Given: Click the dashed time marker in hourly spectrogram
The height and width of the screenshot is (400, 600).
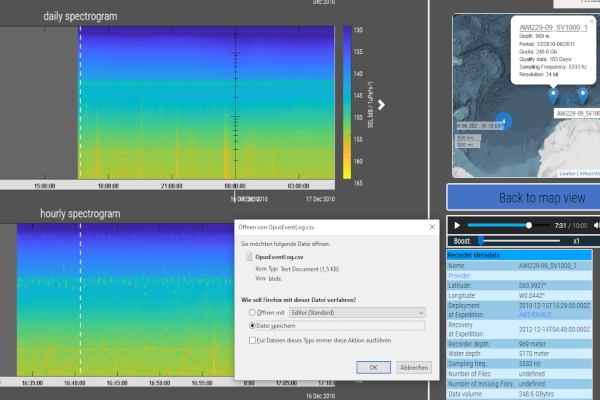Looking at the screenshot, I should [80, 299].
